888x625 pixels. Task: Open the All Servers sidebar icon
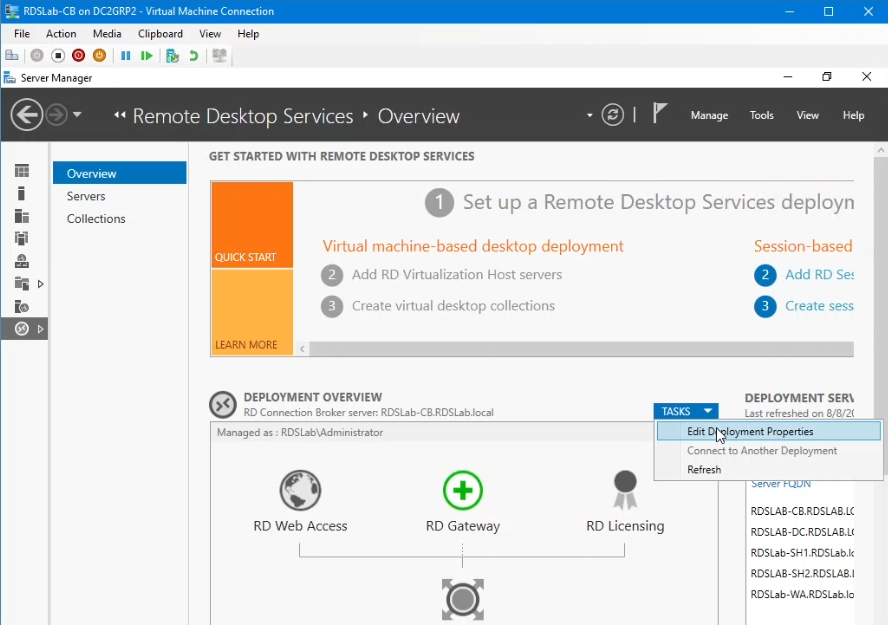coord(22,216)
